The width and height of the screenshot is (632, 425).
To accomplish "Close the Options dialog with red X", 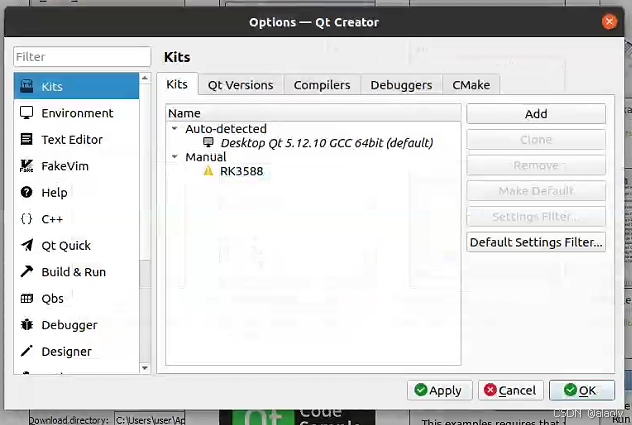I will click(x=609, y=21).
